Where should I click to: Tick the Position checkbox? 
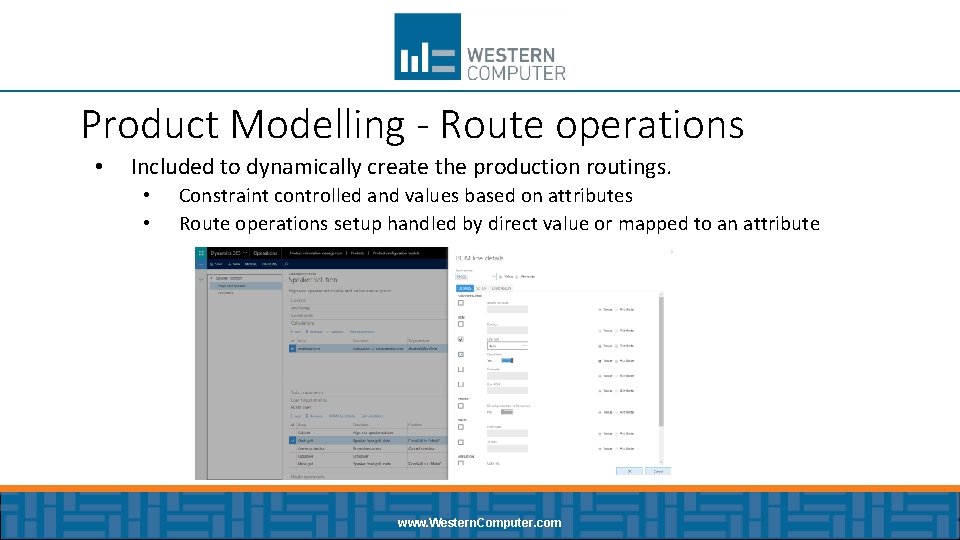(461, 324)
